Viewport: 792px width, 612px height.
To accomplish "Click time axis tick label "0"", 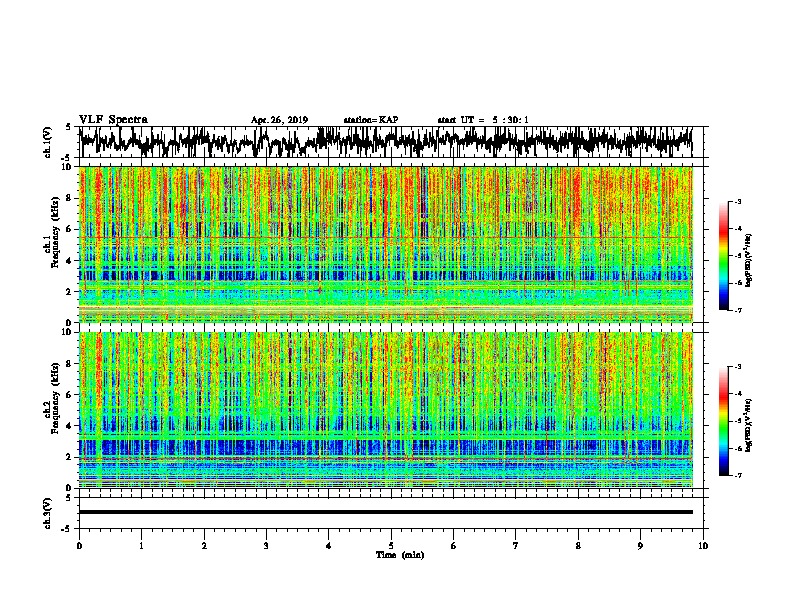I will tap(79, 546).
